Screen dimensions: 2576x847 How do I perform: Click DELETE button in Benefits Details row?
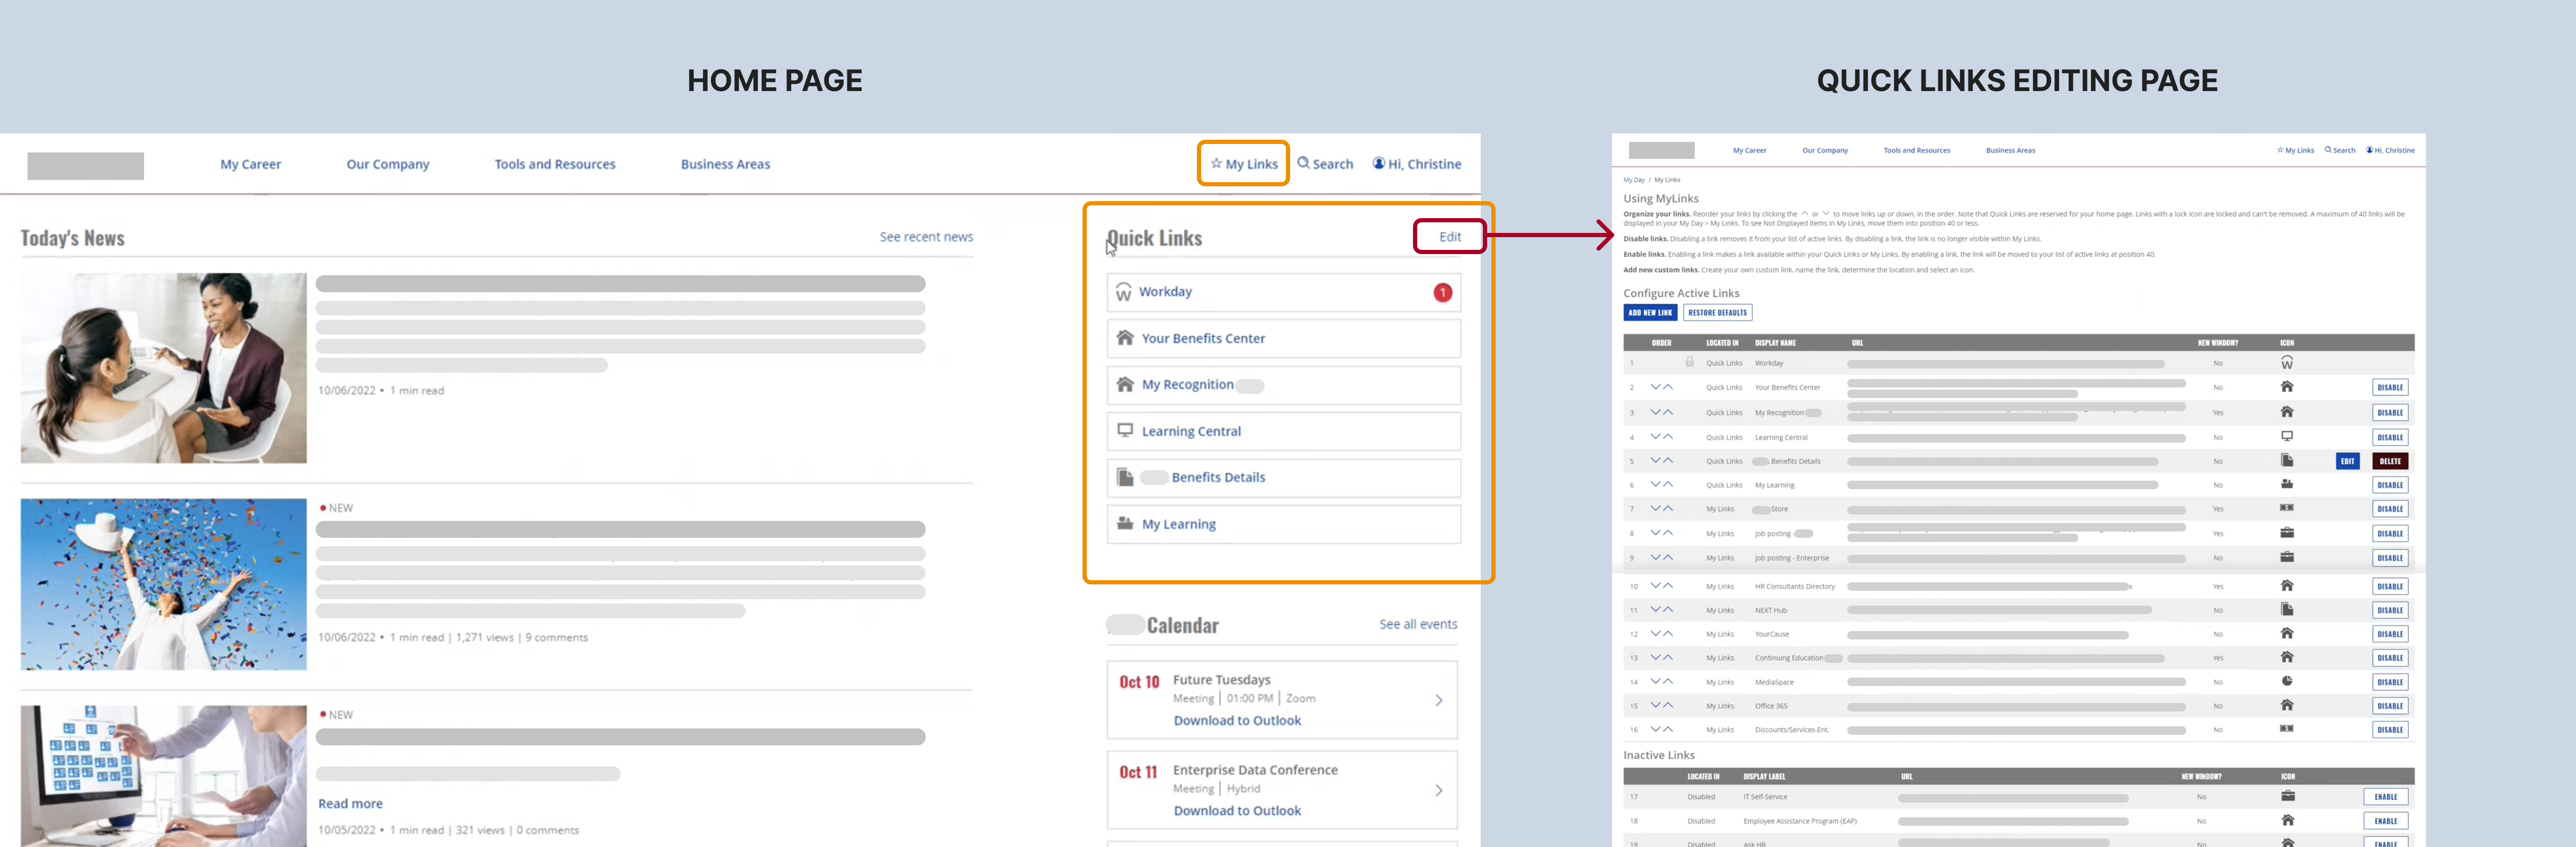click(2390, 461)
